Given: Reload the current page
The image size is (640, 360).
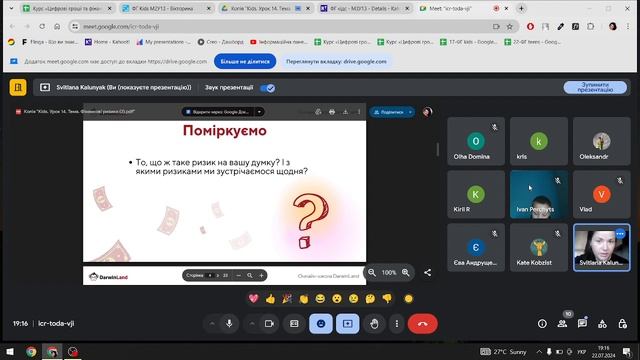Looking at the screenshot, I should pyautogui.click(x=42, y=27).
